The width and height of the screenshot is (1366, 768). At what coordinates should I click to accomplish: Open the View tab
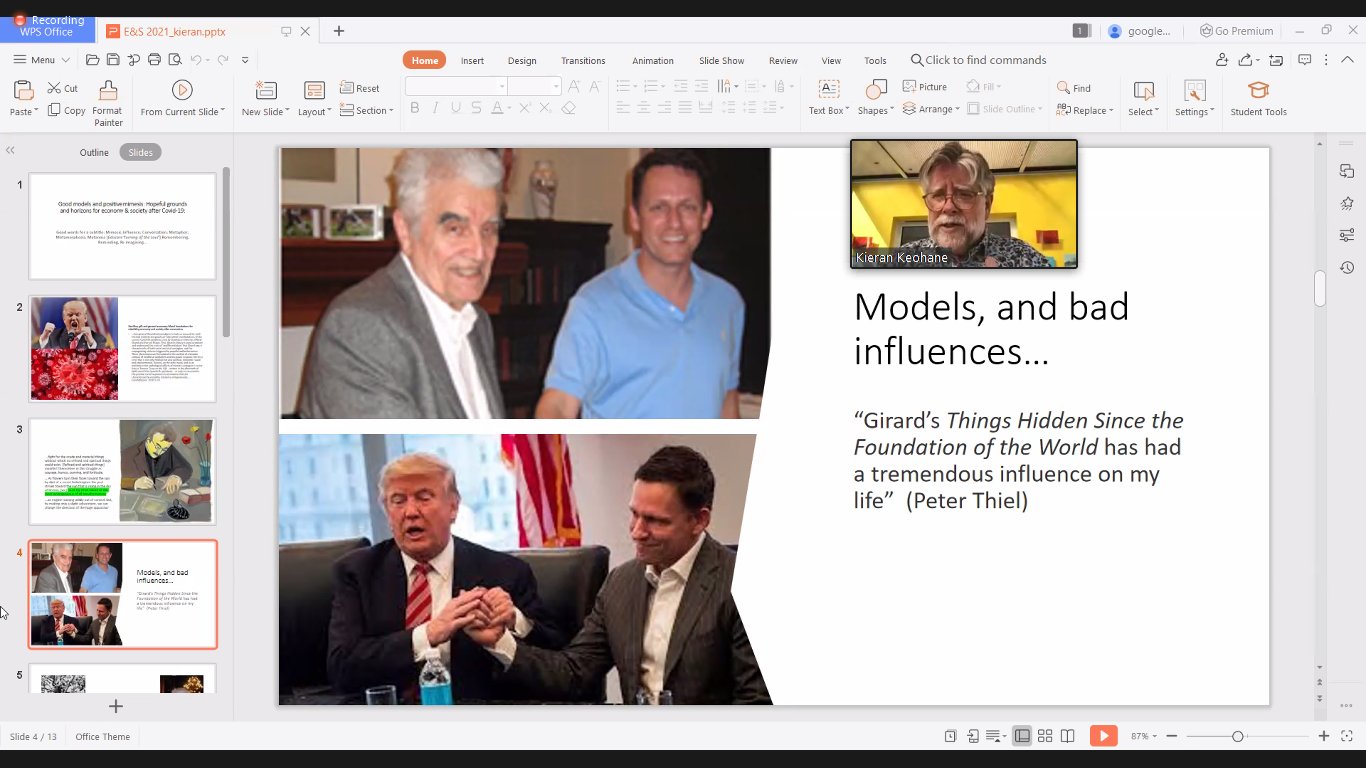pyautogui.click(x=831, y=61)
